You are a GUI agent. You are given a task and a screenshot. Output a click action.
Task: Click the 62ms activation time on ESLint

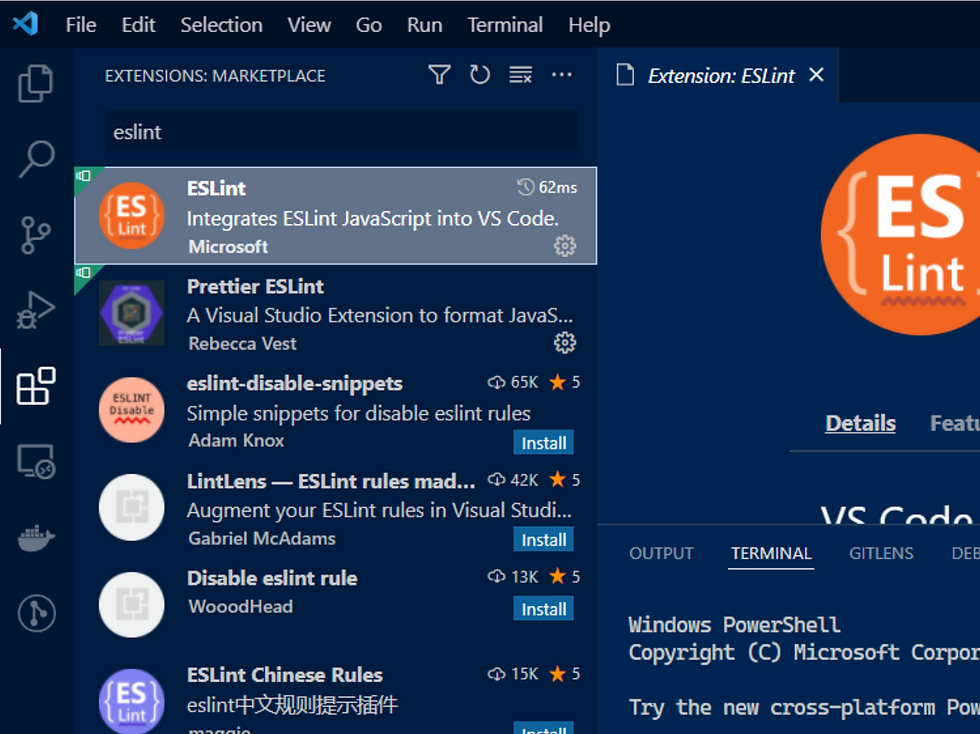tap(548, 188)
